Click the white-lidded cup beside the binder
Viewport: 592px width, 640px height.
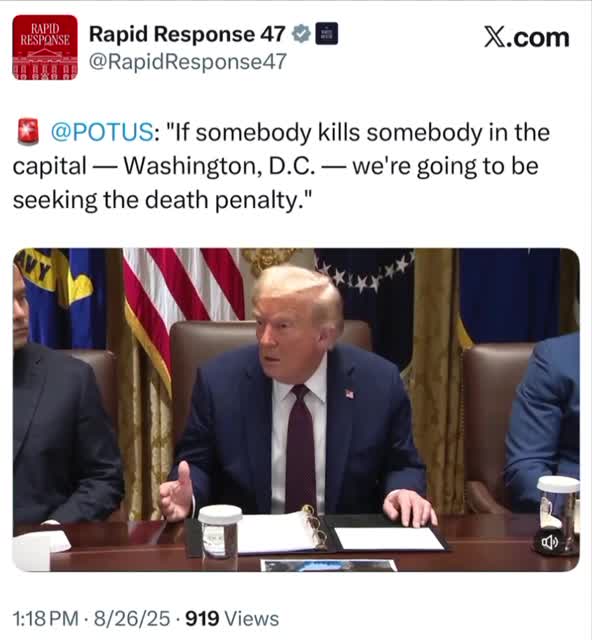pos(220,531)
